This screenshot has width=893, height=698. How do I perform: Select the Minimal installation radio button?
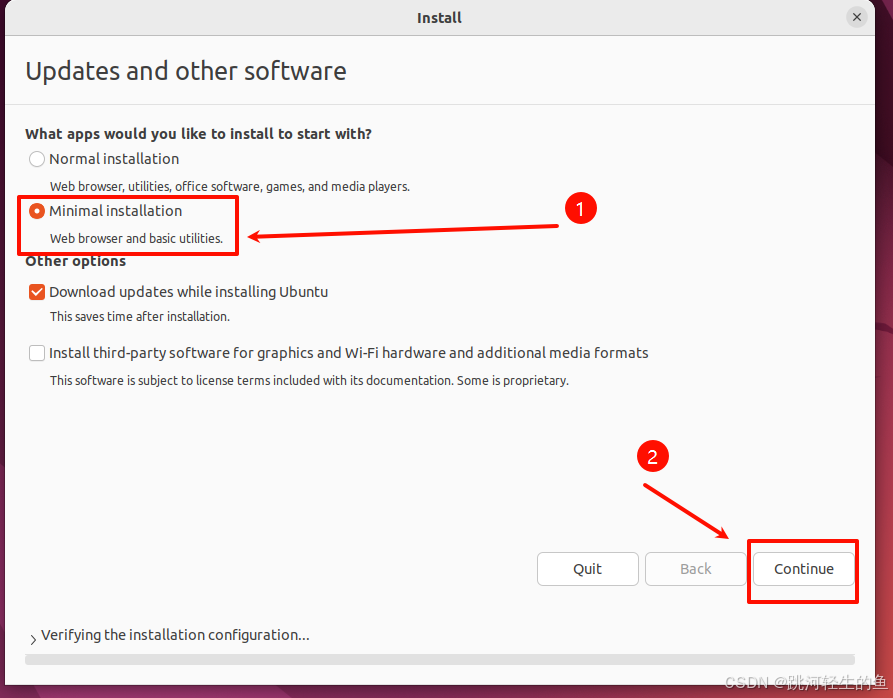[x=37, y=211]
